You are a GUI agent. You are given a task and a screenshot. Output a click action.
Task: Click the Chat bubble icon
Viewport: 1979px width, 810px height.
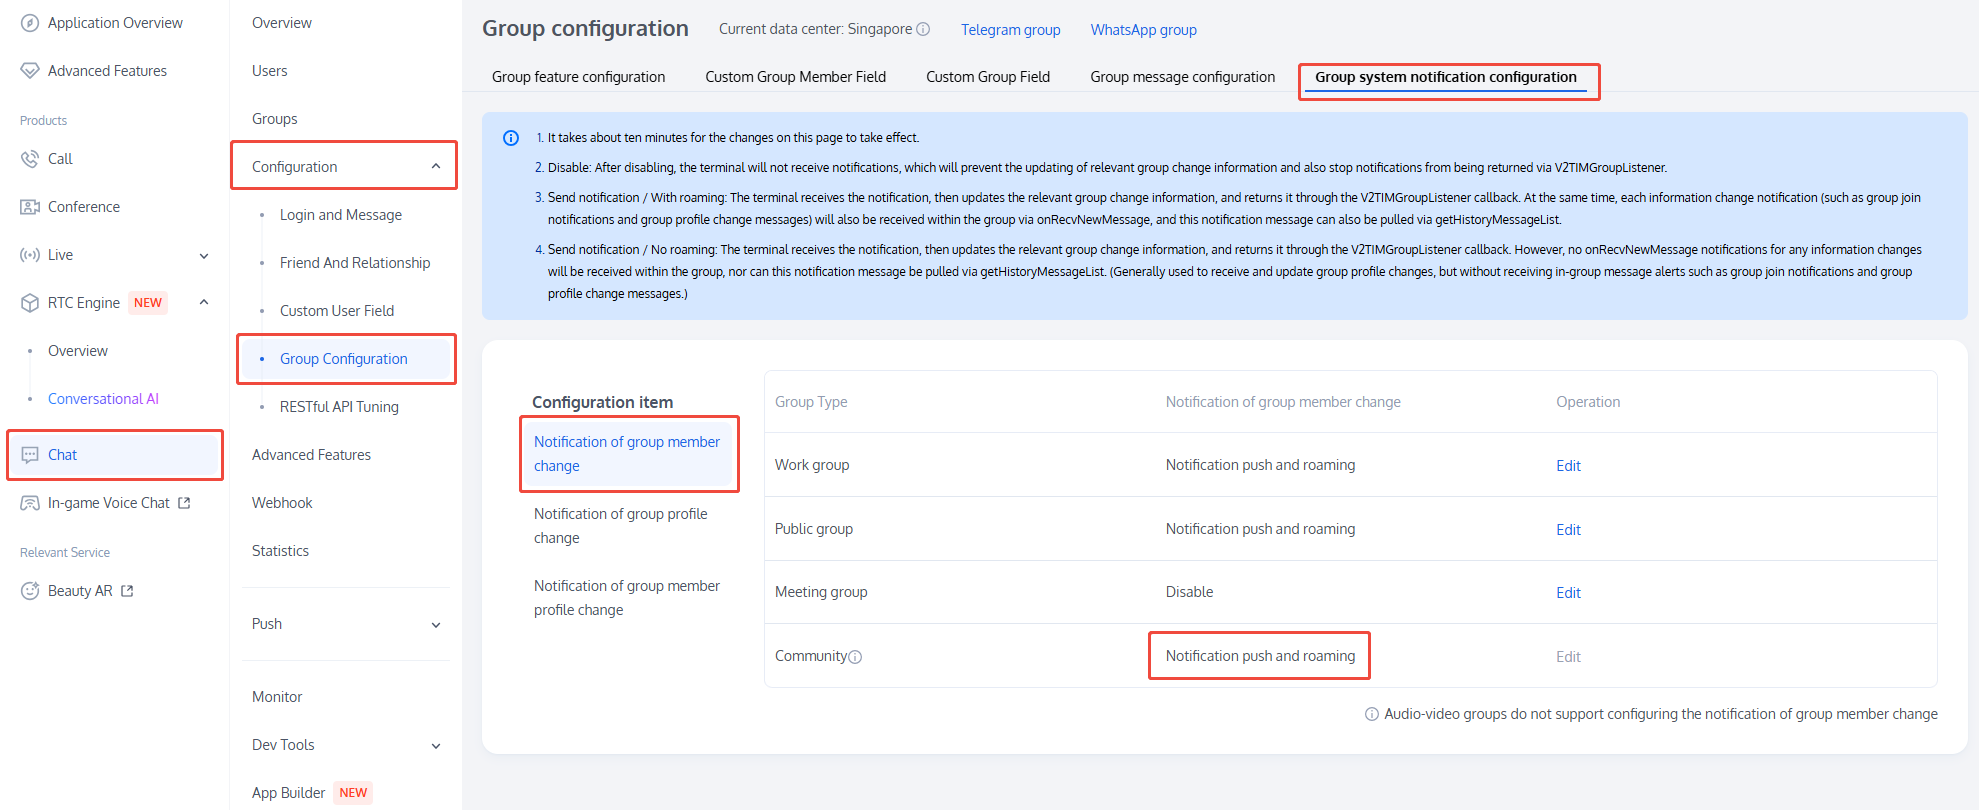coord(30,455)
